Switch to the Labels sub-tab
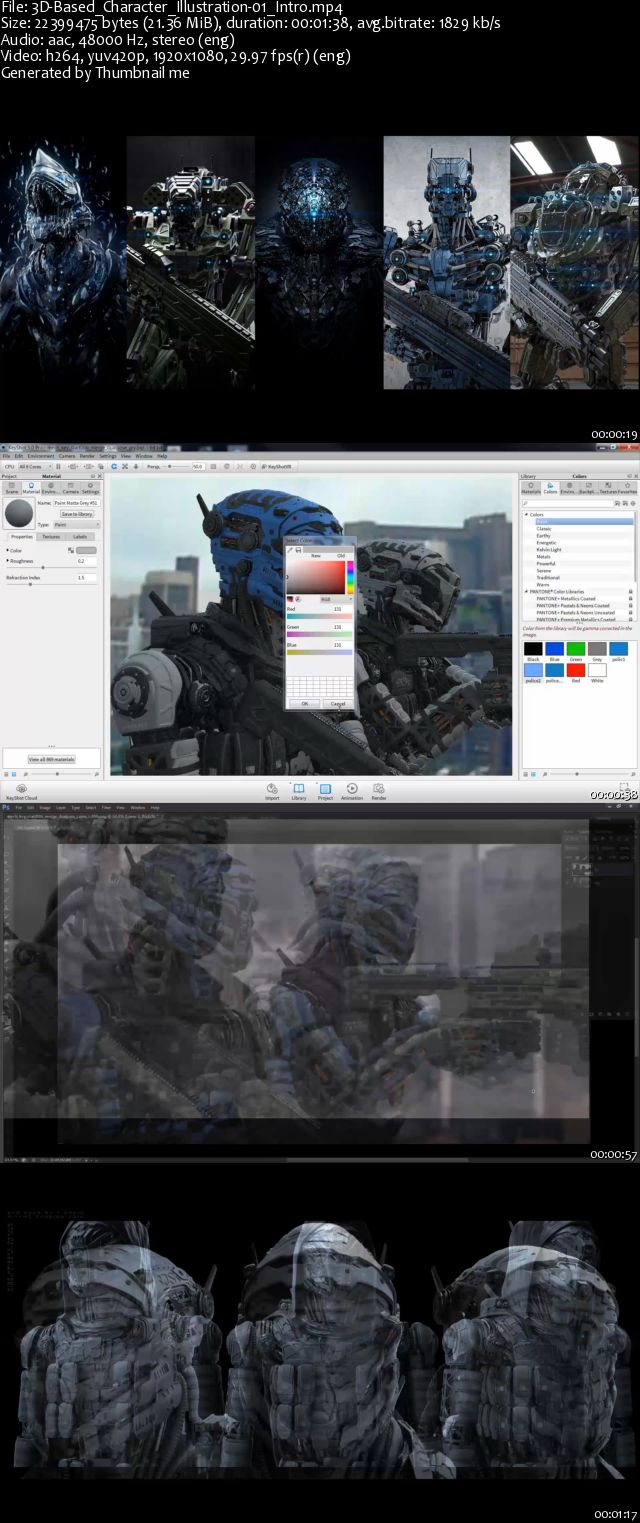The height and width of the screenshot is (1523, 640). tap(79, 537)
